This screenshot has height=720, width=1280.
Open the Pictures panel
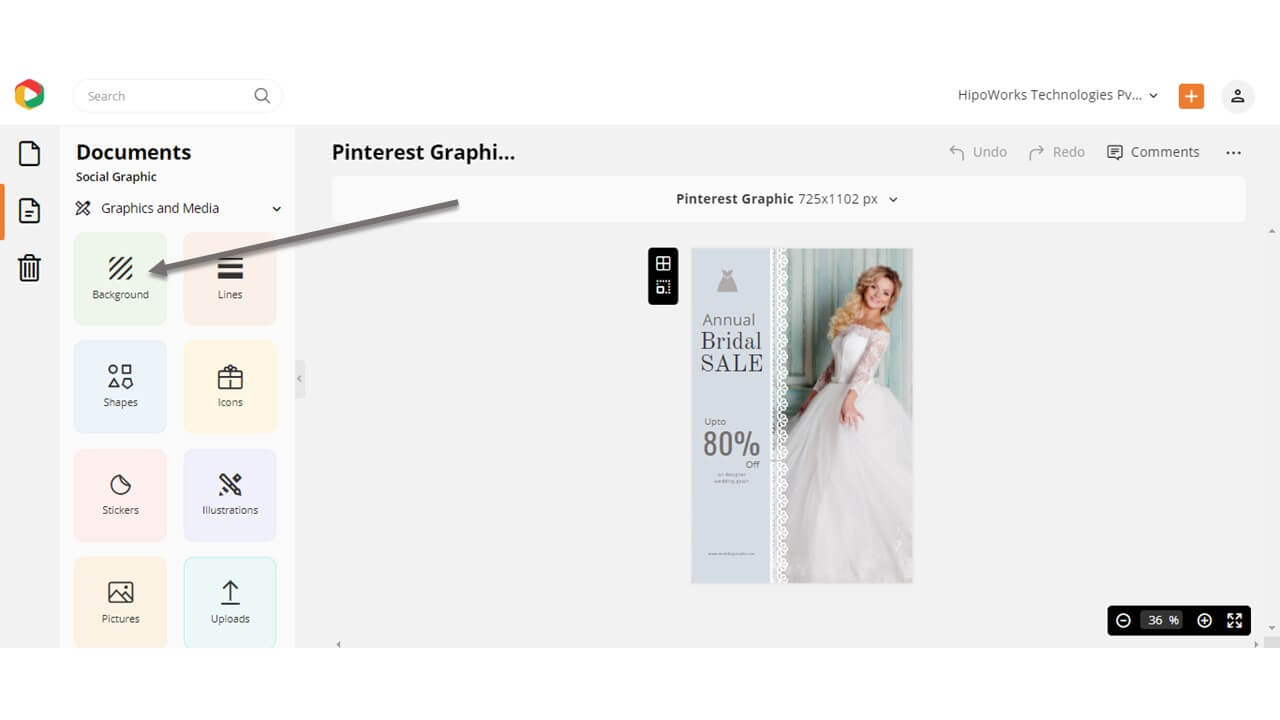tap(120, 601)
